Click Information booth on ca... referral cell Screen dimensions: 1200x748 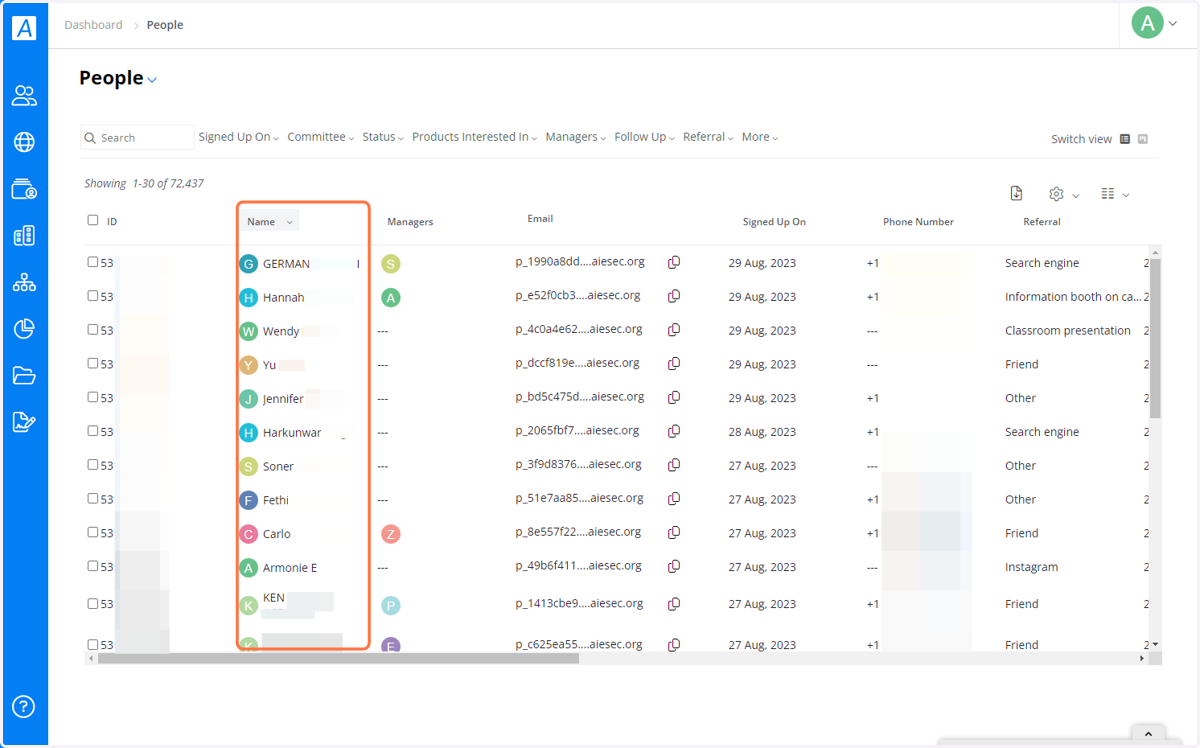point(1073,297)
